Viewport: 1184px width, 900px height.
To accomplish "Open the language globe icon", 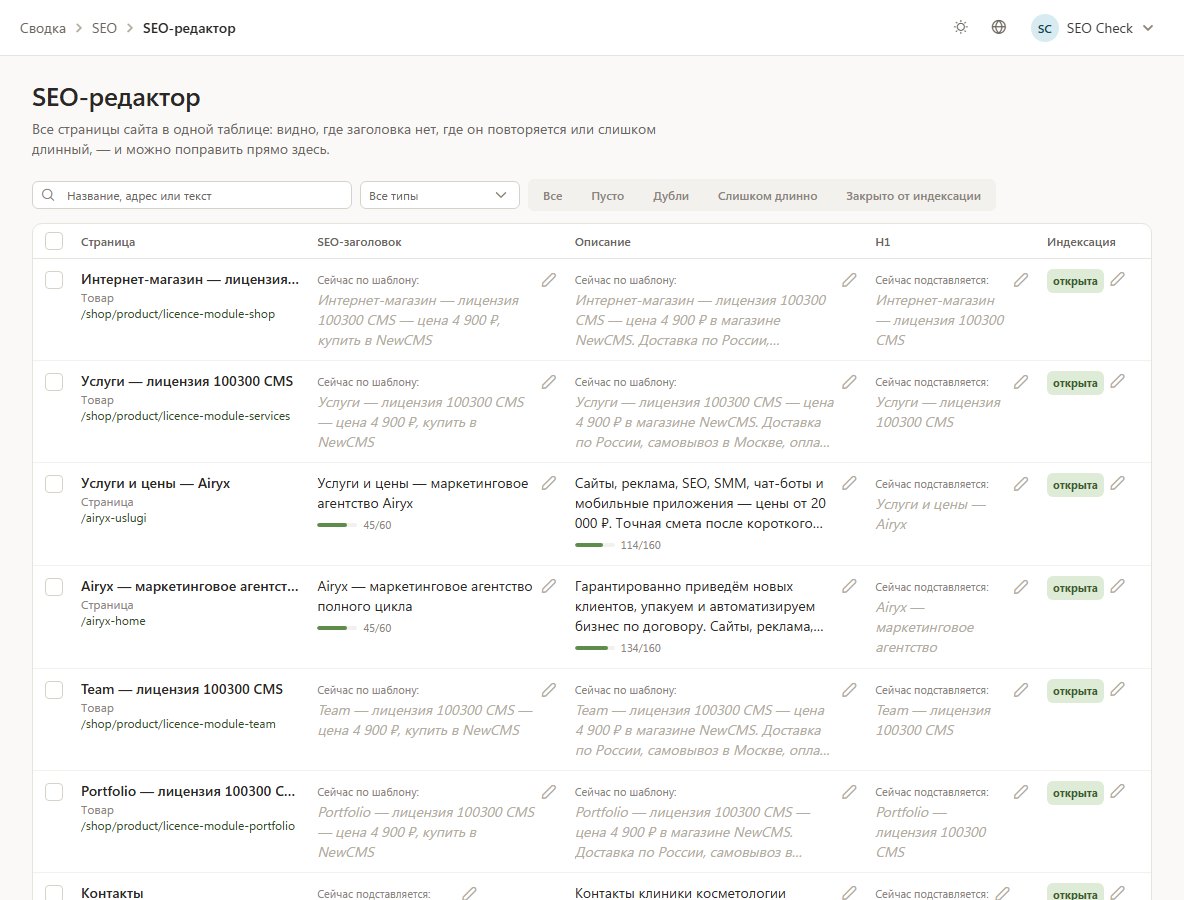I will pyautogui.click(x=998, y=28).
